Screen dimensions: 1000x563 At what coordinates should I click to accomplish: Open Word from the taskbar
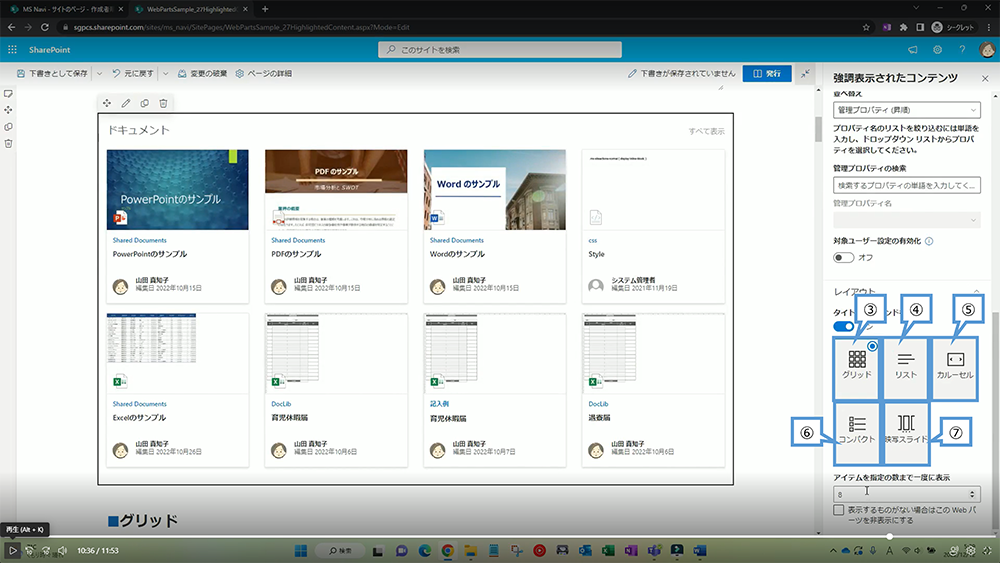(x=700, y=550)
